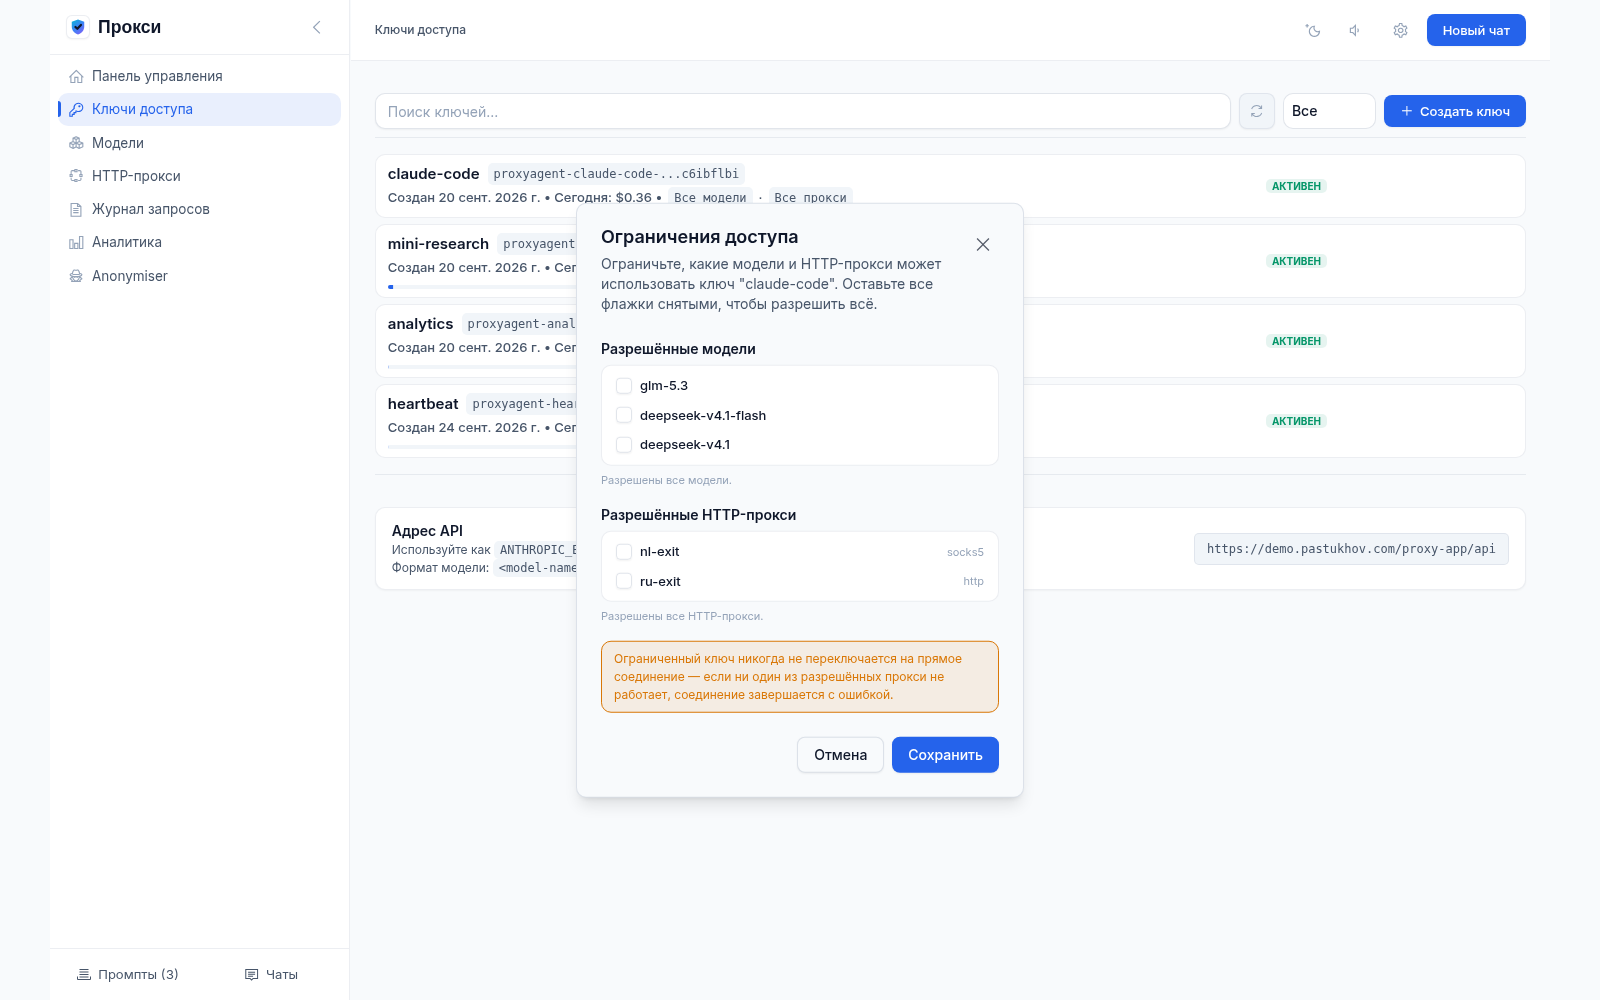
Task: Click the globe icon beside HTTP-прокси
Action: tap(76, 176)
